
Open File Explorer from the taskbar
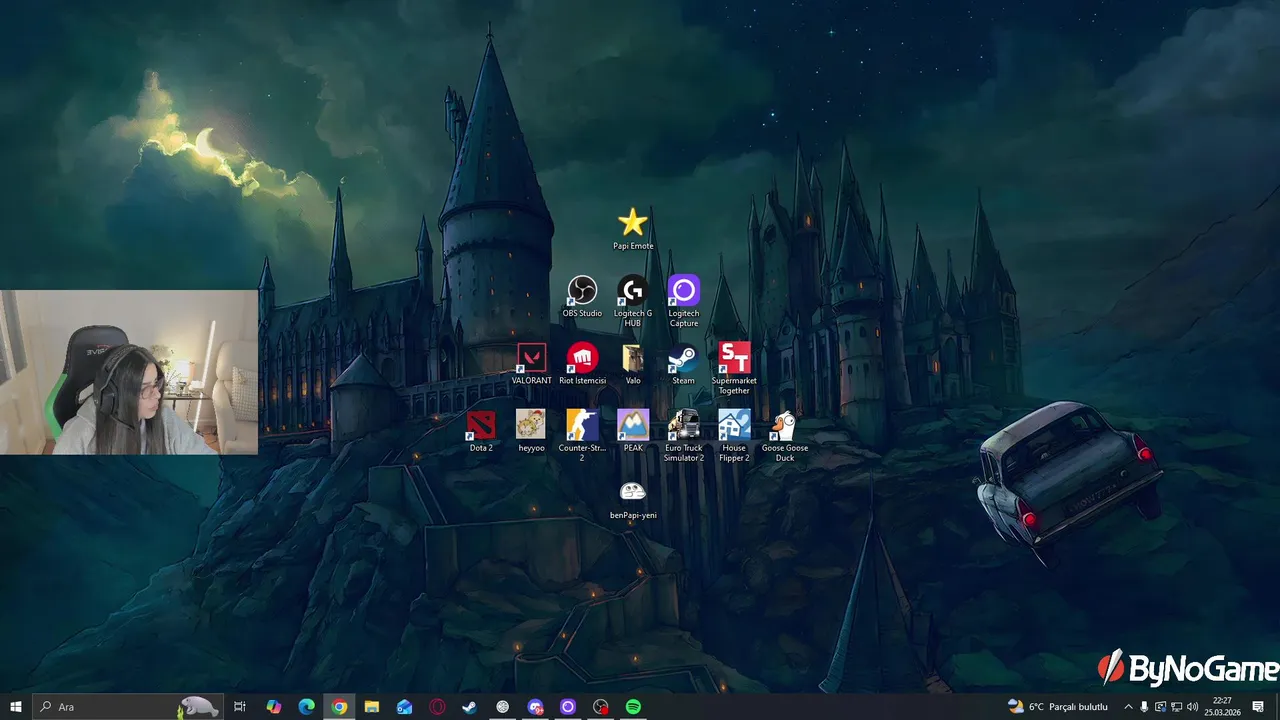pyautogui.click(x=372, y=707)
